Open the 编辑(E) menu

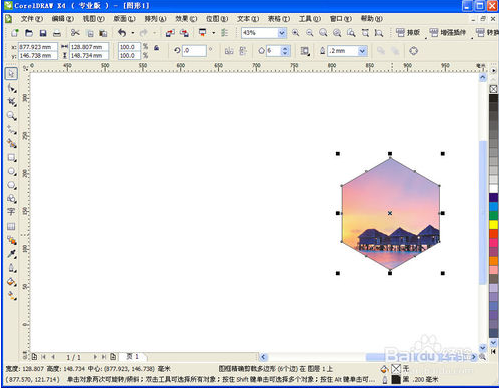tap(63, 19)
